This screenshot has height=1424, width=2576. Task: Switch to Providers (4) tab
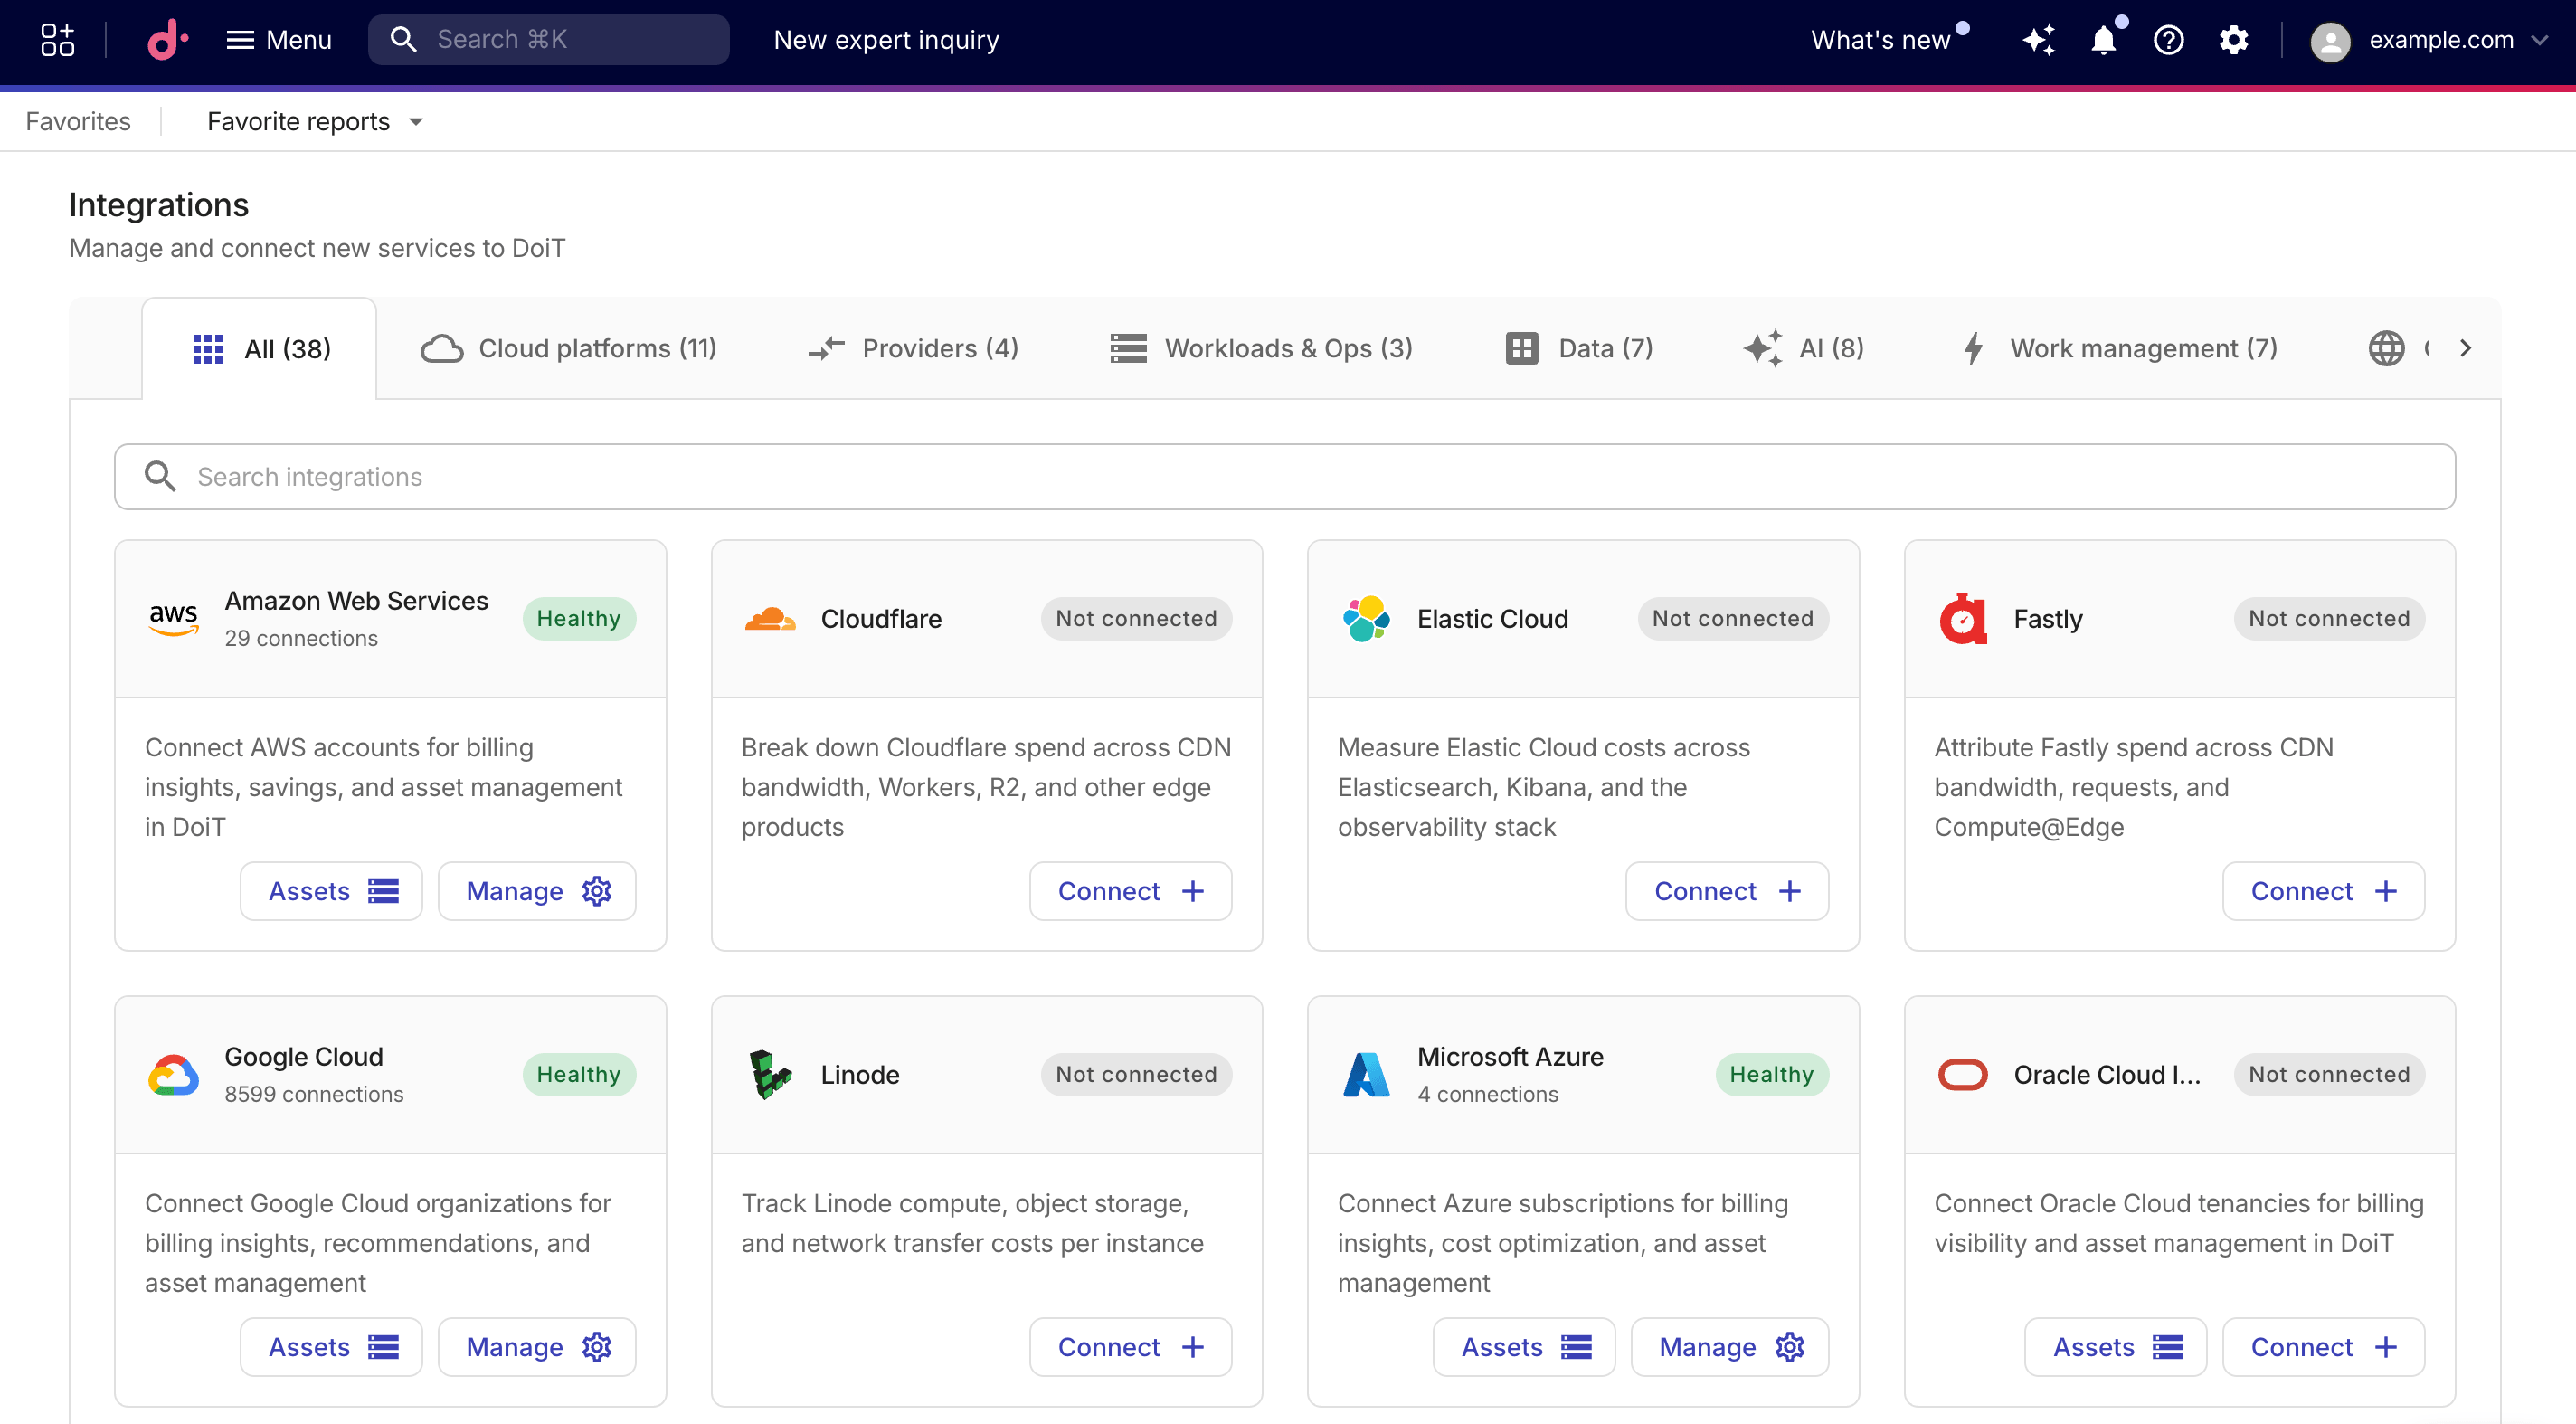tap(914, 348)
